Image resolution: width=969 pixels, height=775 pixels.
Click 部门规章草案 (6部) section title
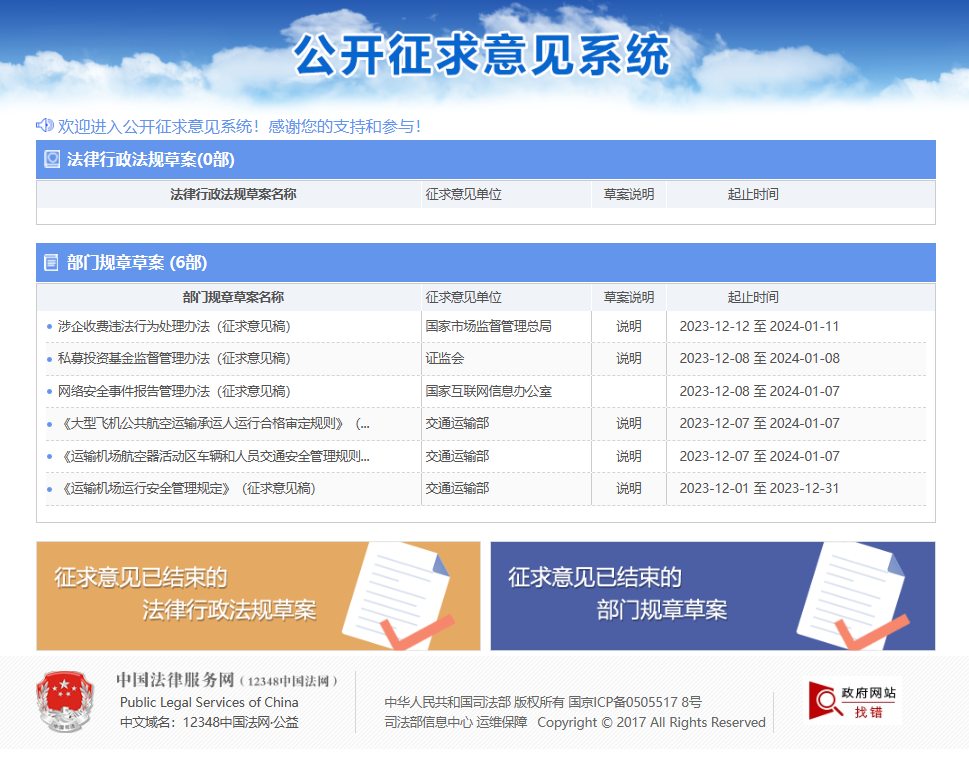pos(137,263)
